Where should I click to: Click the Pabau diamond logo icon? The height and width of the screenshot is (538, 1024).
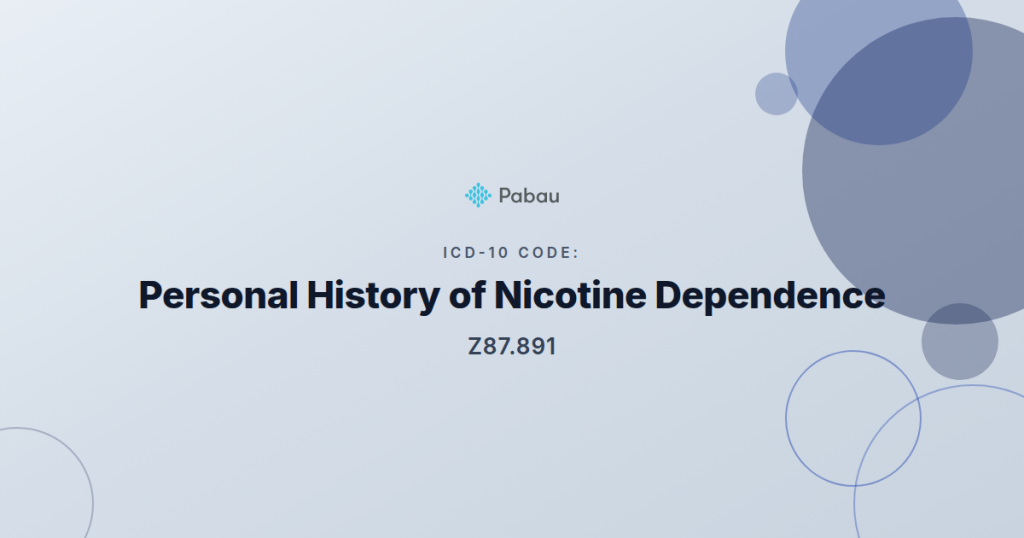pos(478,195)
